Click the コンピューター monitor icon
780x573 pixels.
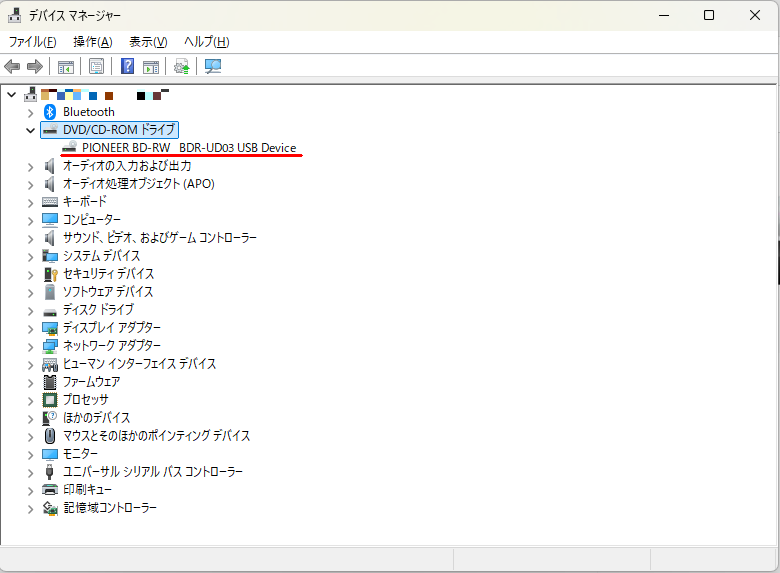click(50, 219)
